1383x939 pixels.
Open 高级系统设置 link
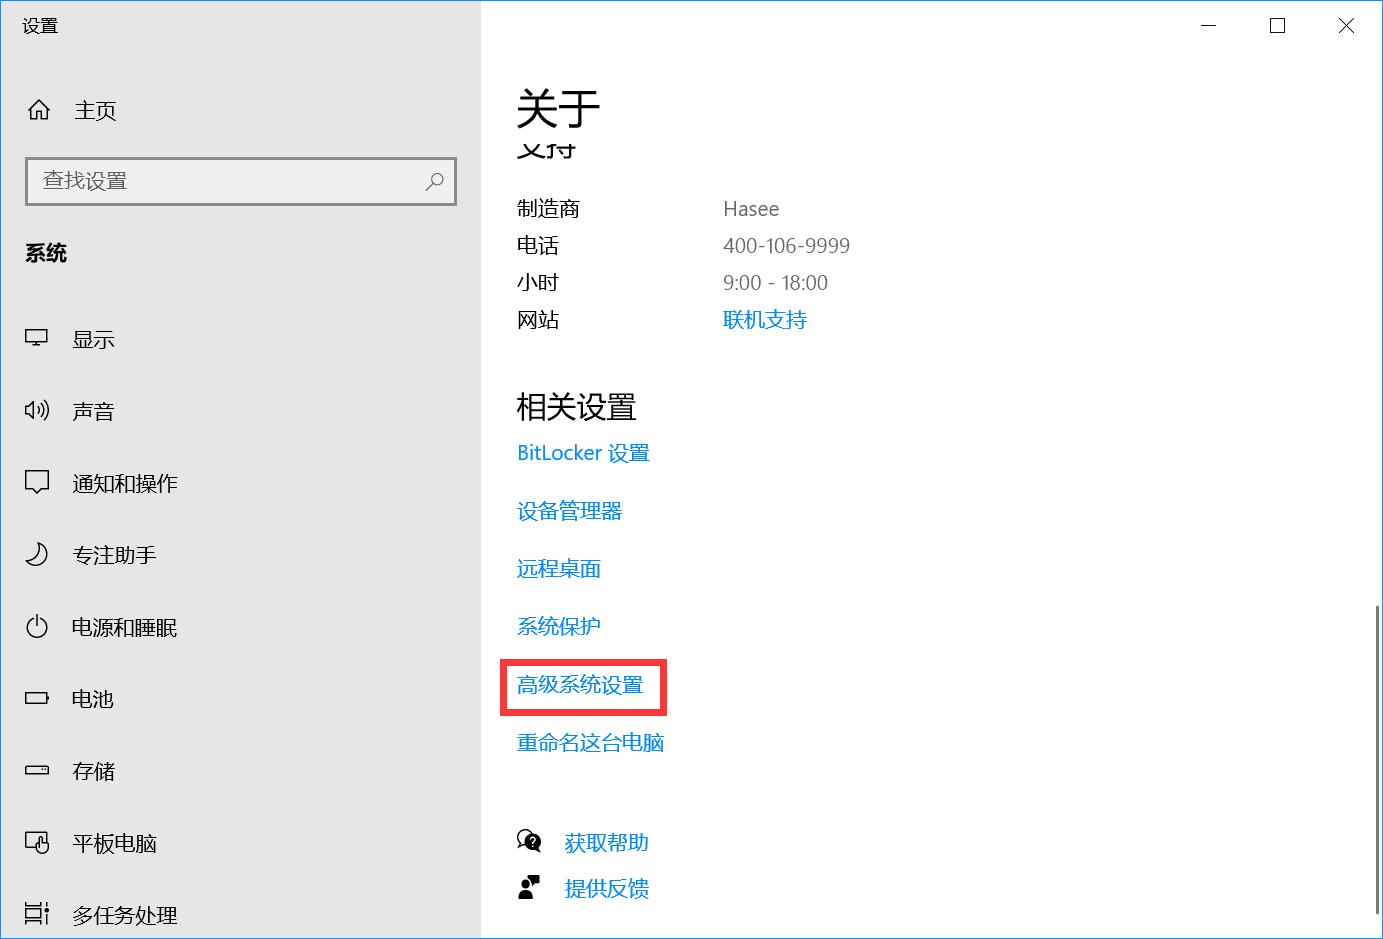[x=580, y=685]
